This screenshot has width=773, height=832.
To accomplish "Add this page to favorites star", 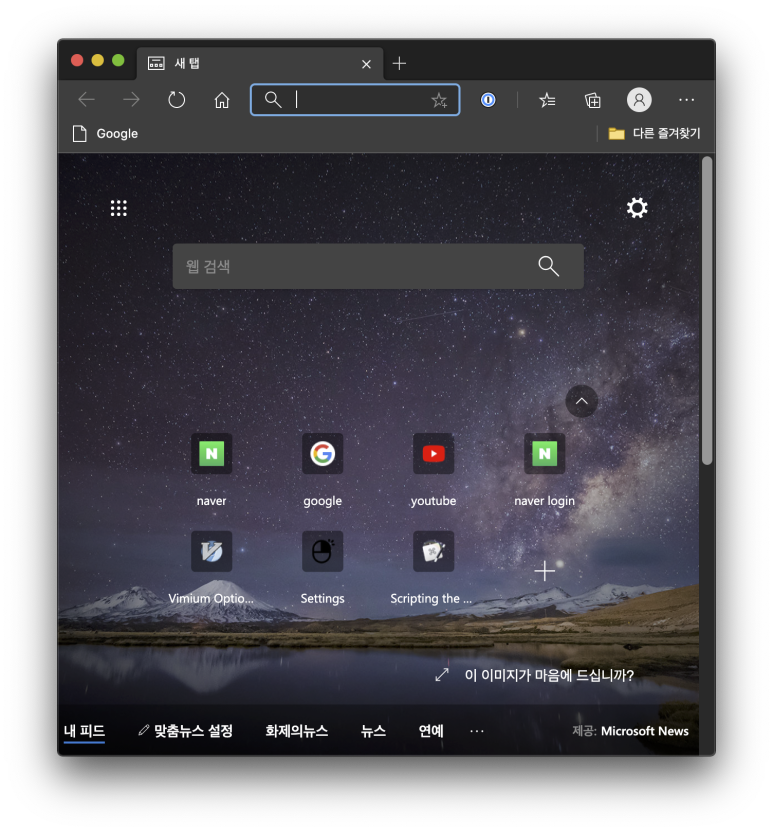I will (x=439, y=100).
